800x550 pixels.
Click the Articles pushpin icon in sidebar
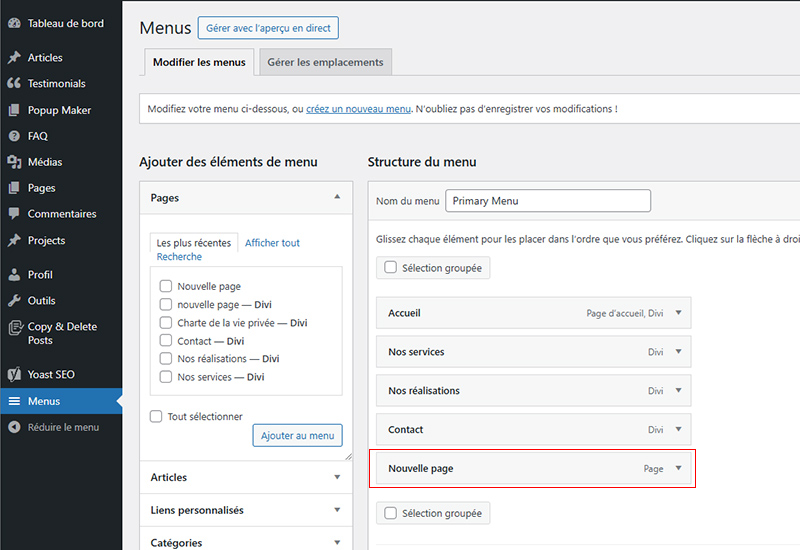[x=14, y=58]
